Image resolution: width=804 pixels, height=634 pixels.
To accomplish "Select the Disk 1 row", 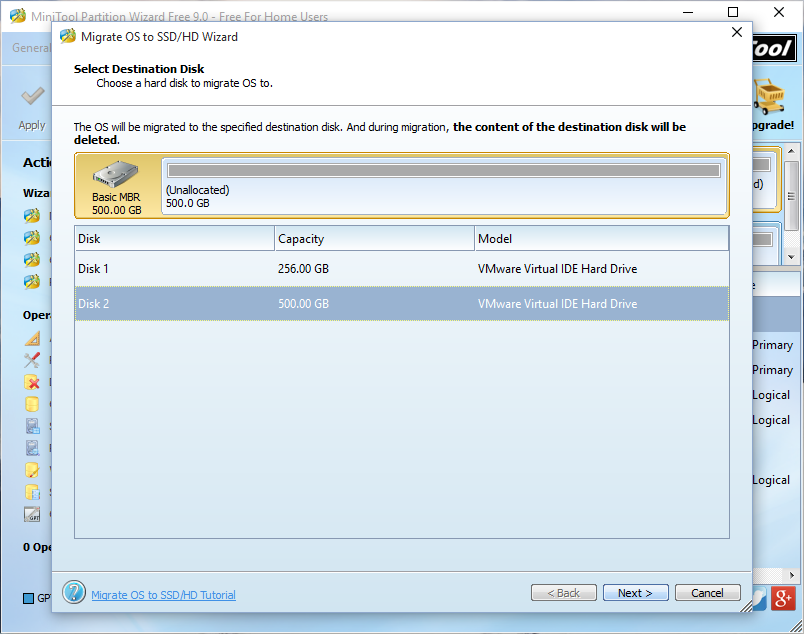I will 401,269.
